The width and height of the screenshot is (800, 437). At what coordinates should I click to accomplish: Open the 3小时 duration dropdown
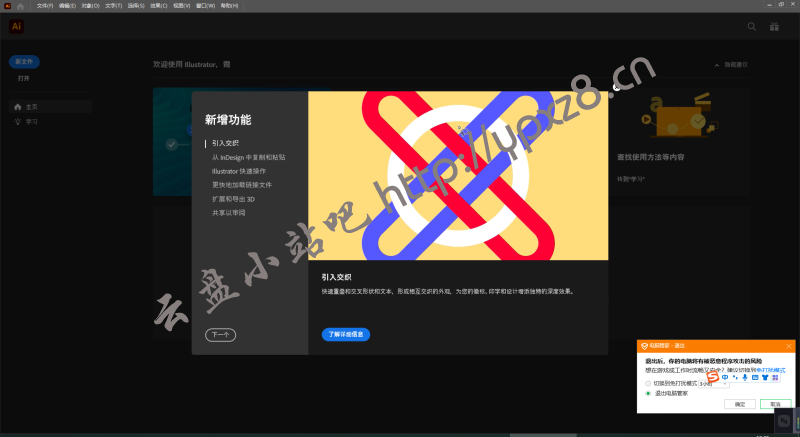click(x=714, y=384)
